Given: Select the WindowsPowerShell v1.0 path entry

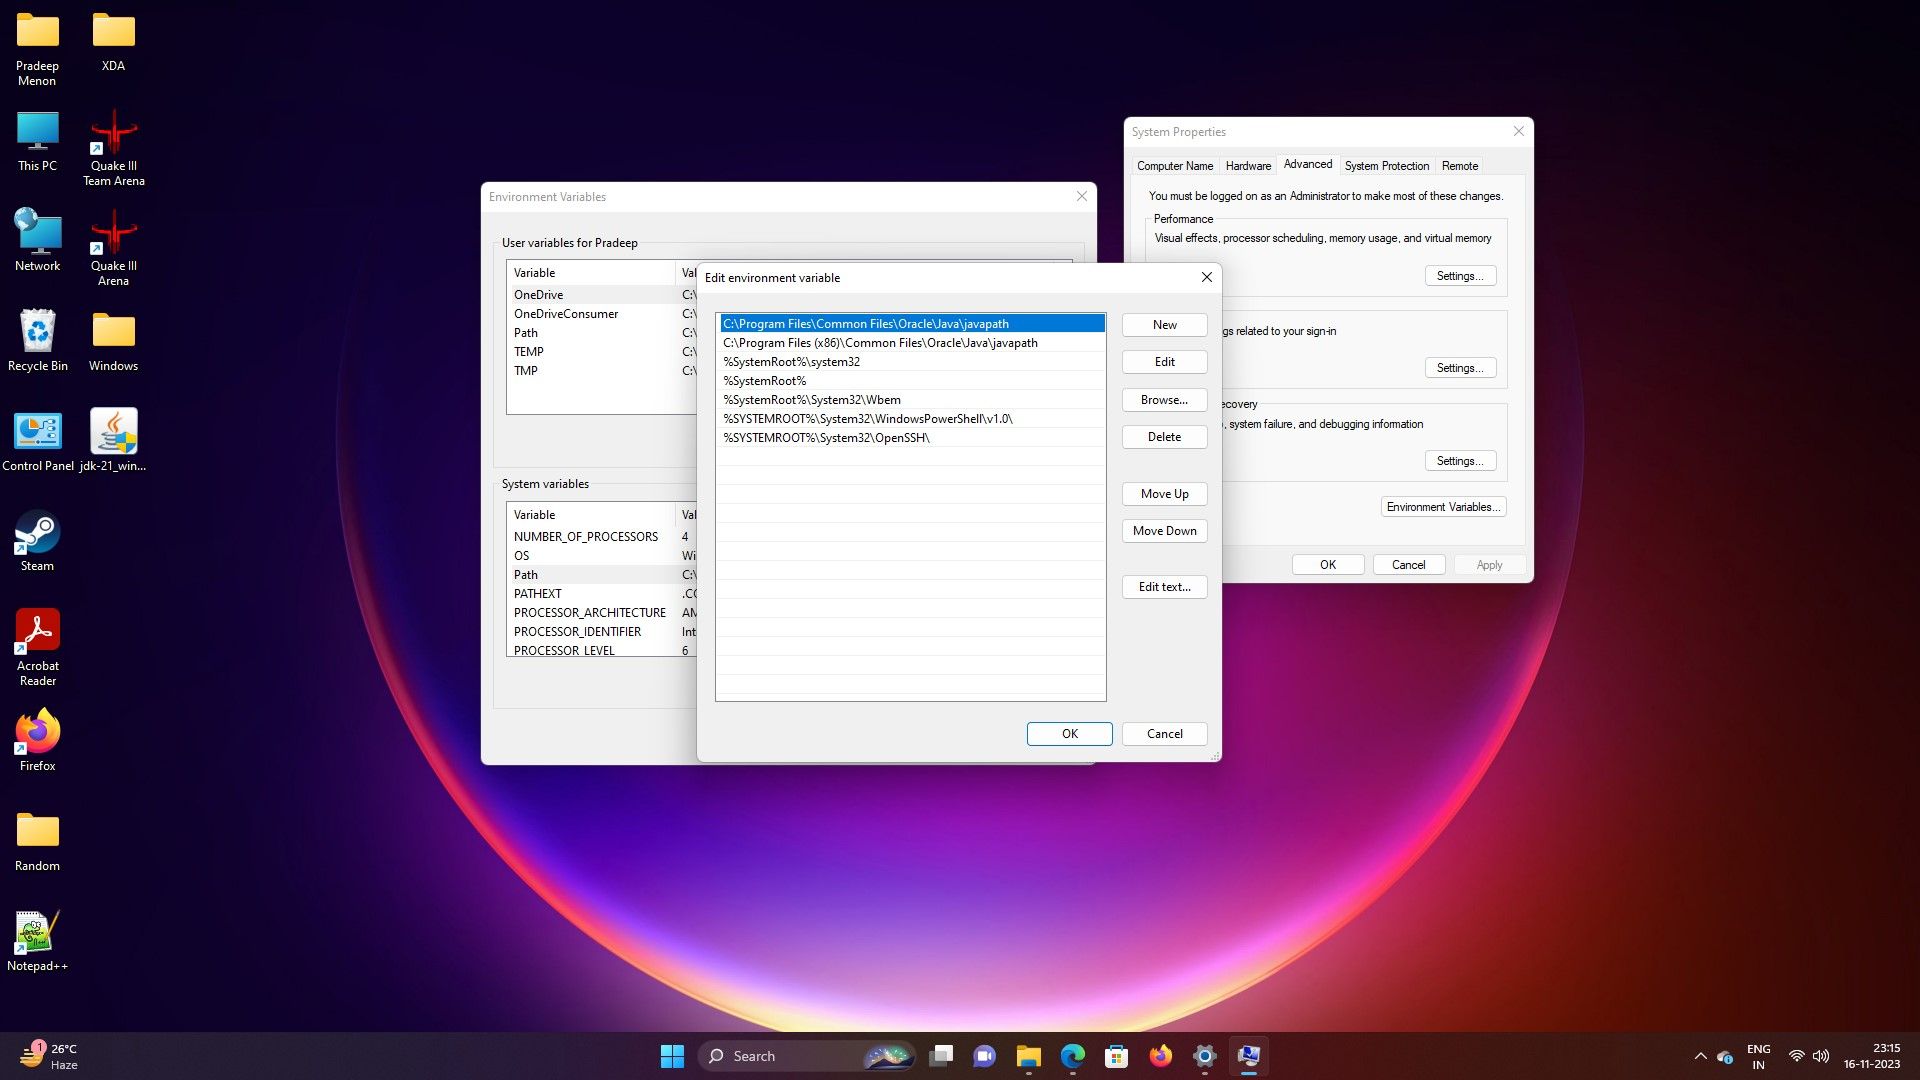Looking at the screenshot, I should 867,419.
